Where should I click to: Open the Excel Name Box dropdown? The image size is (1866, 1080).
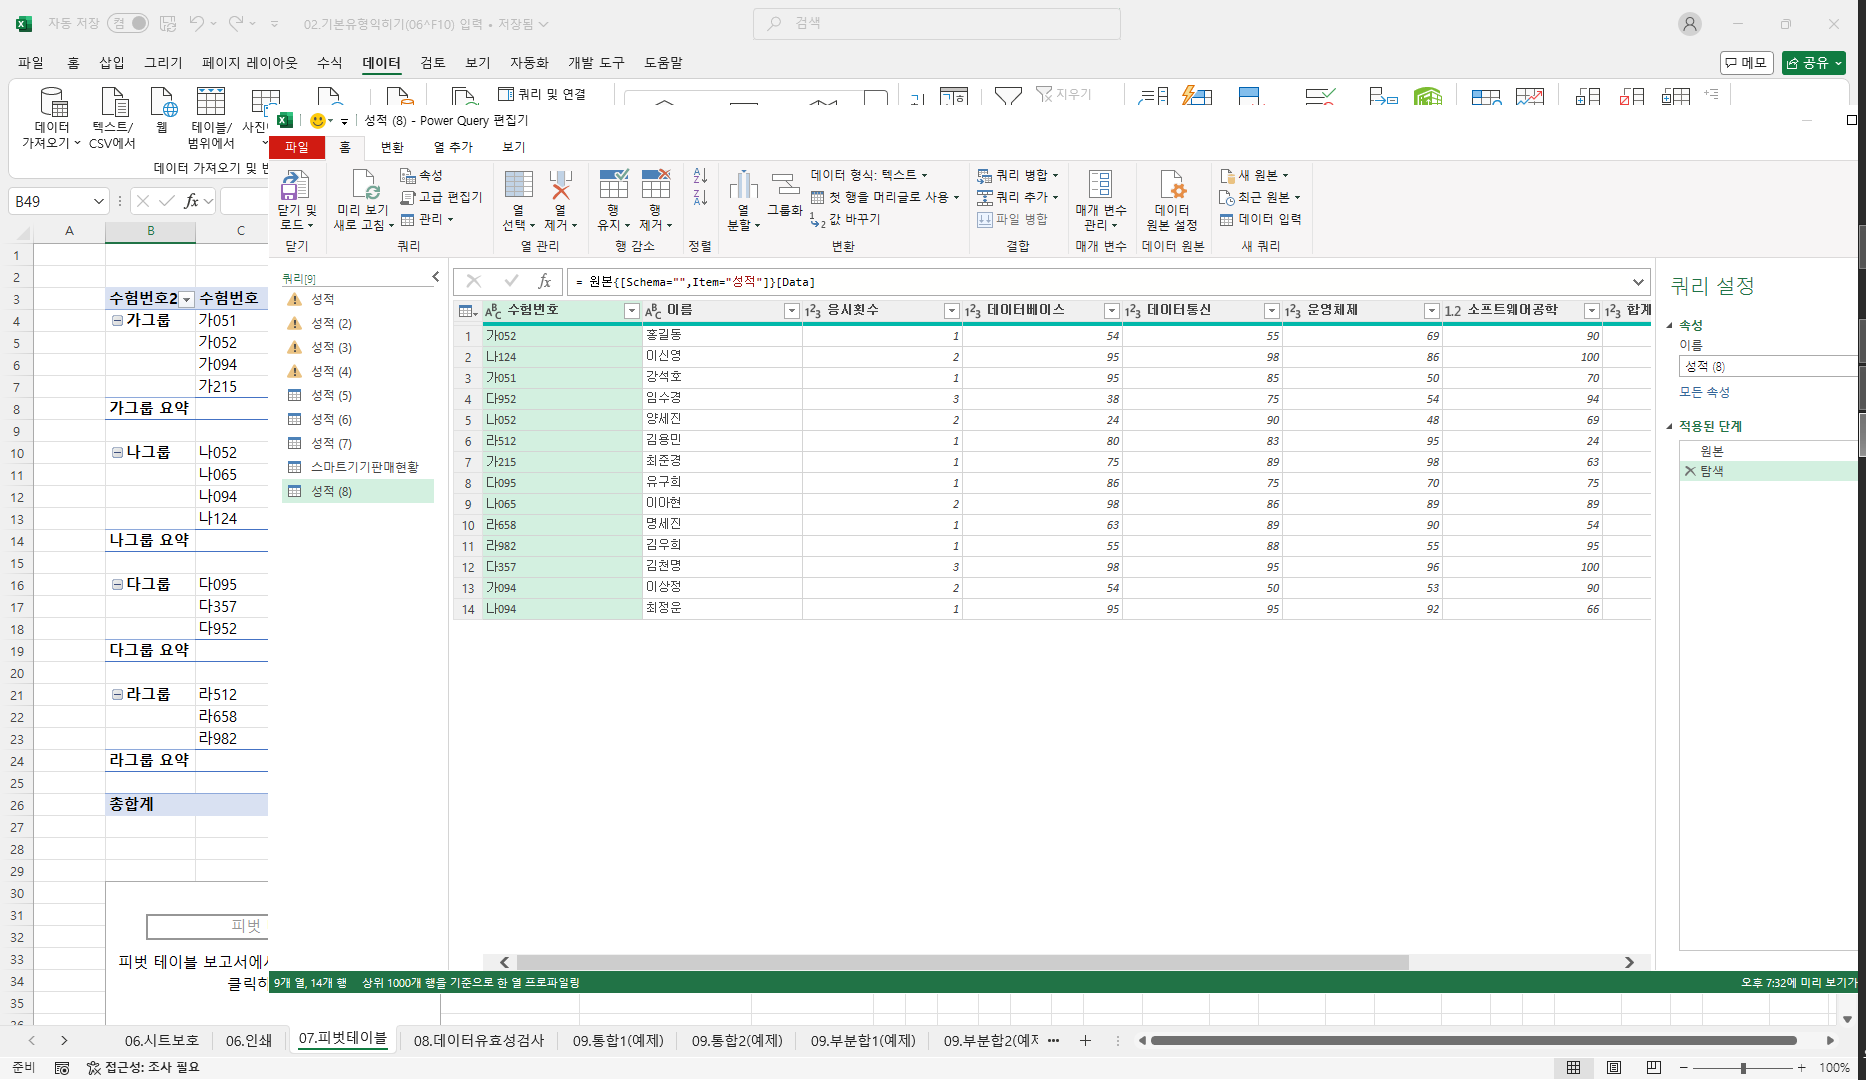click(99, 201)
